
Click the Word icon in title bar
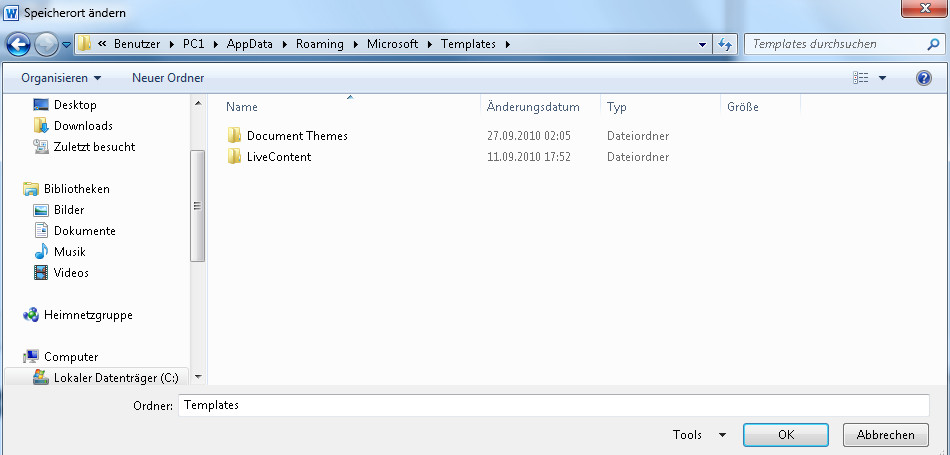point(11,12)
